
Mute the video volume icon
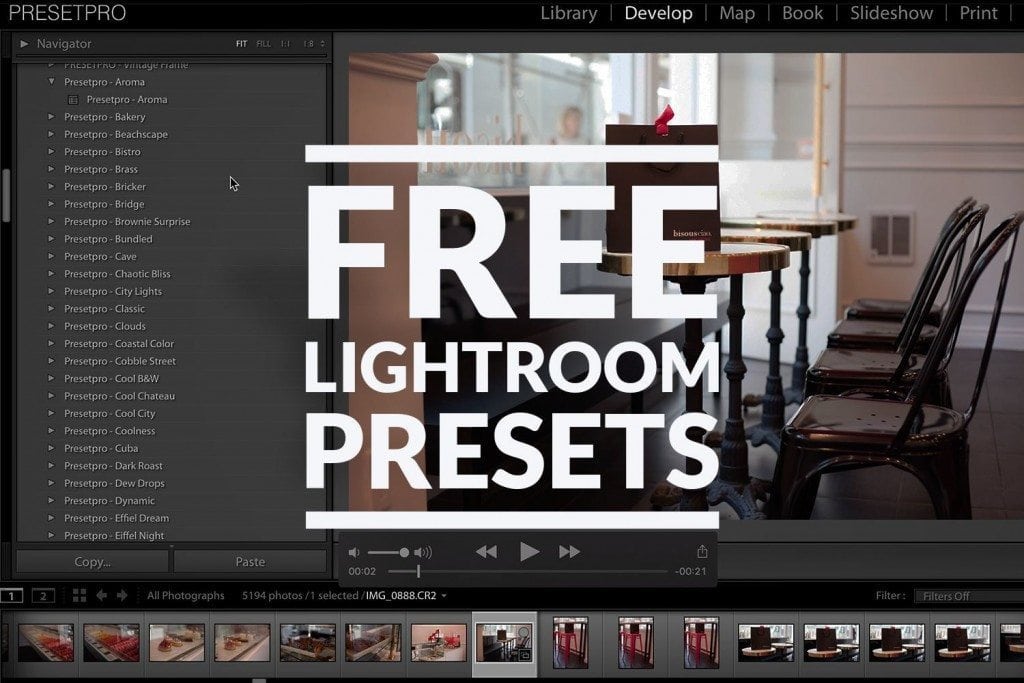pos(353,552)
